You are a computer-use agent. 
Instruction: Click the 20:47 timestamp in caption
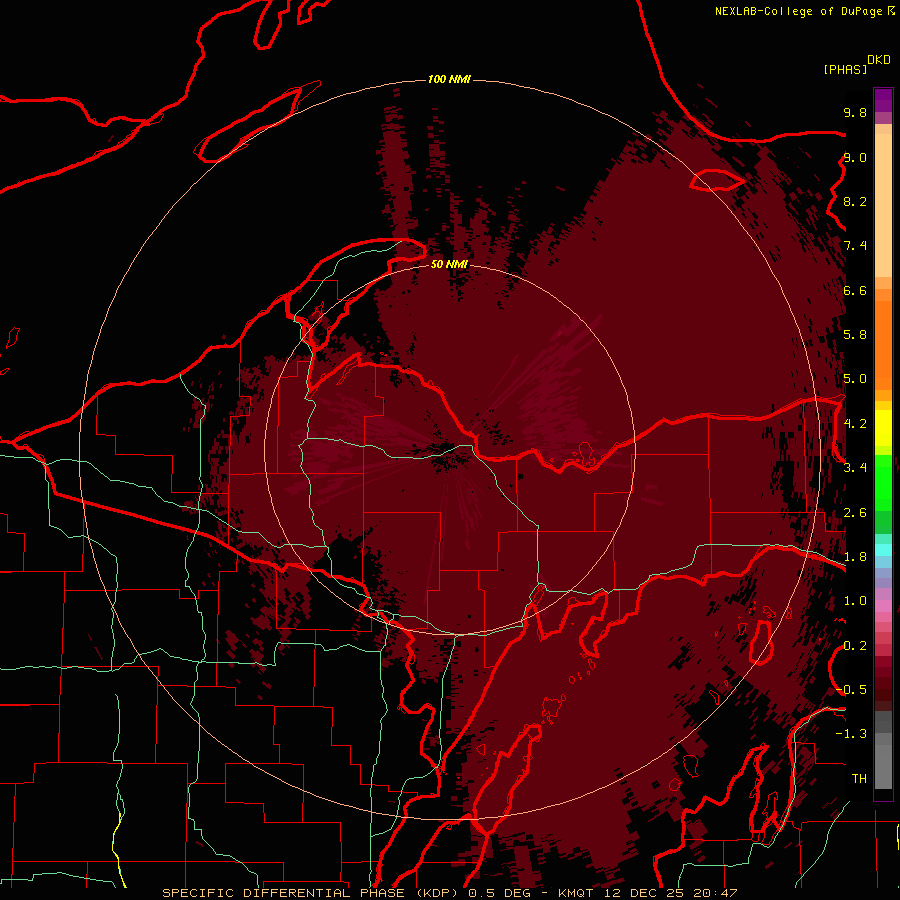coord(715,893)
